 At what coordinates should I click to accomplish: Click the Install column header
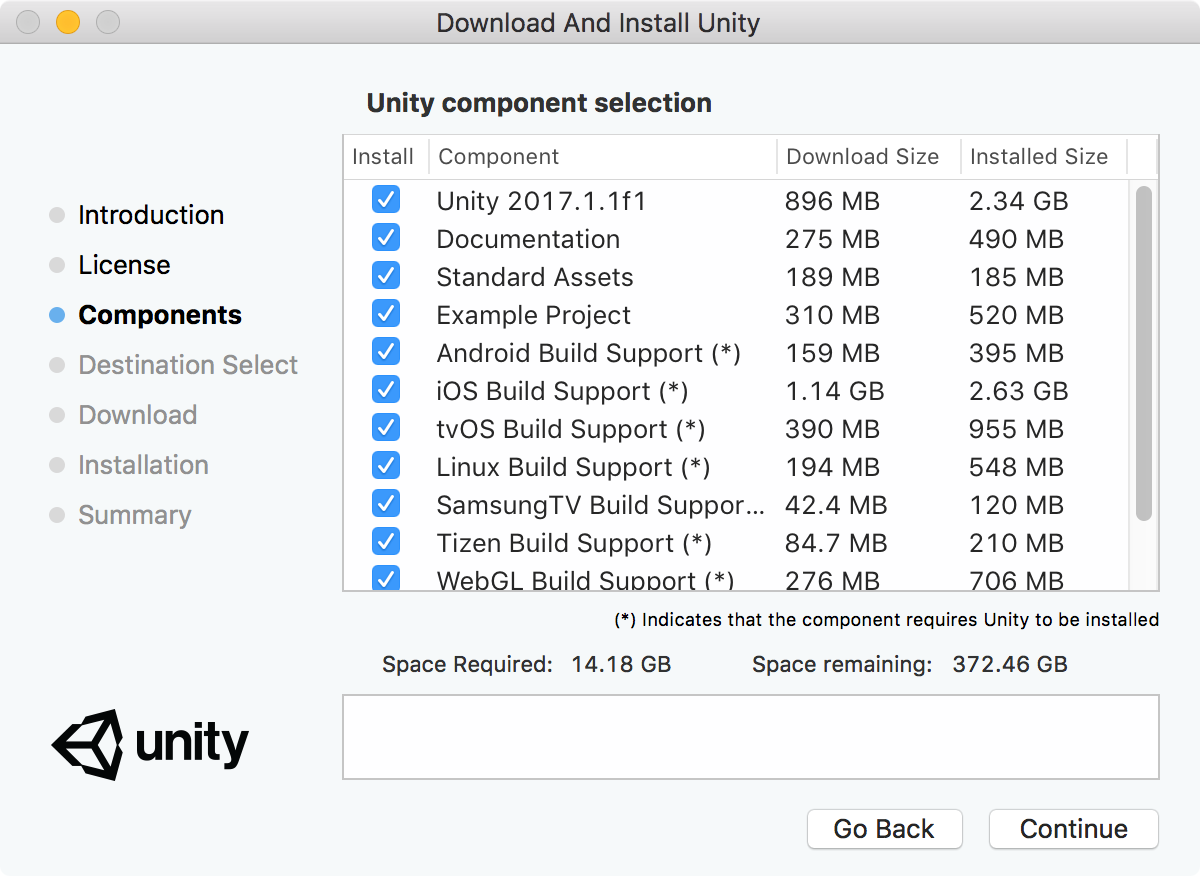click(386, 157)
